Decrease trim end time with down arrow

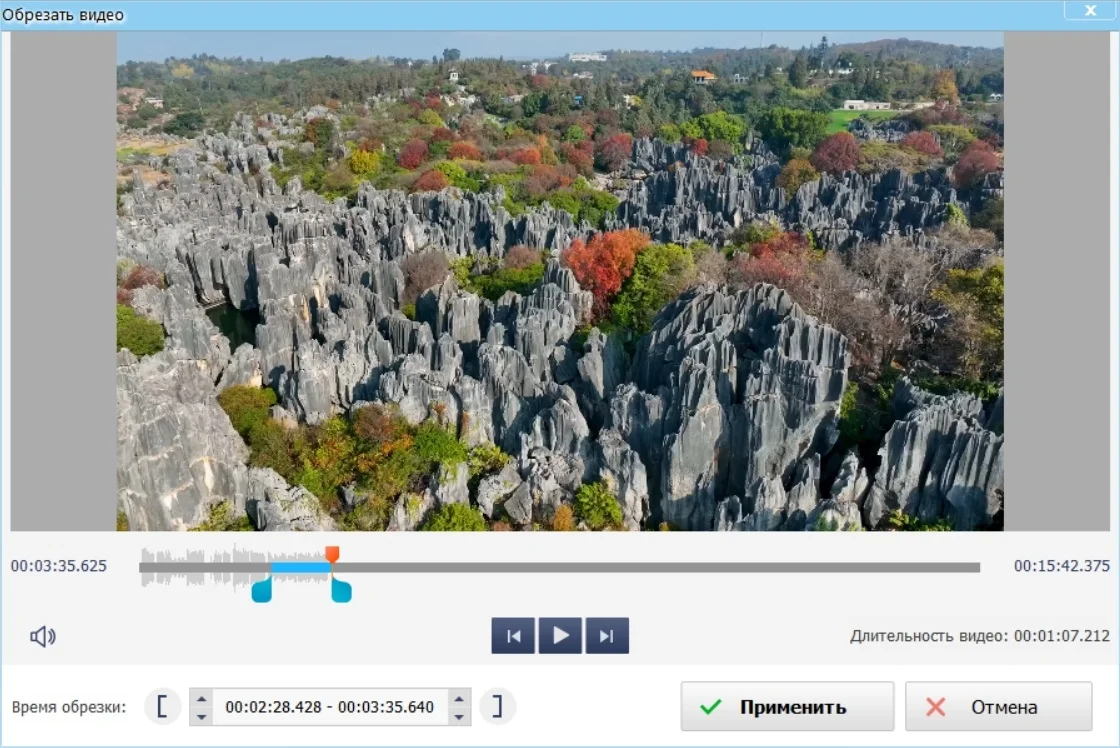coord(459,716)
